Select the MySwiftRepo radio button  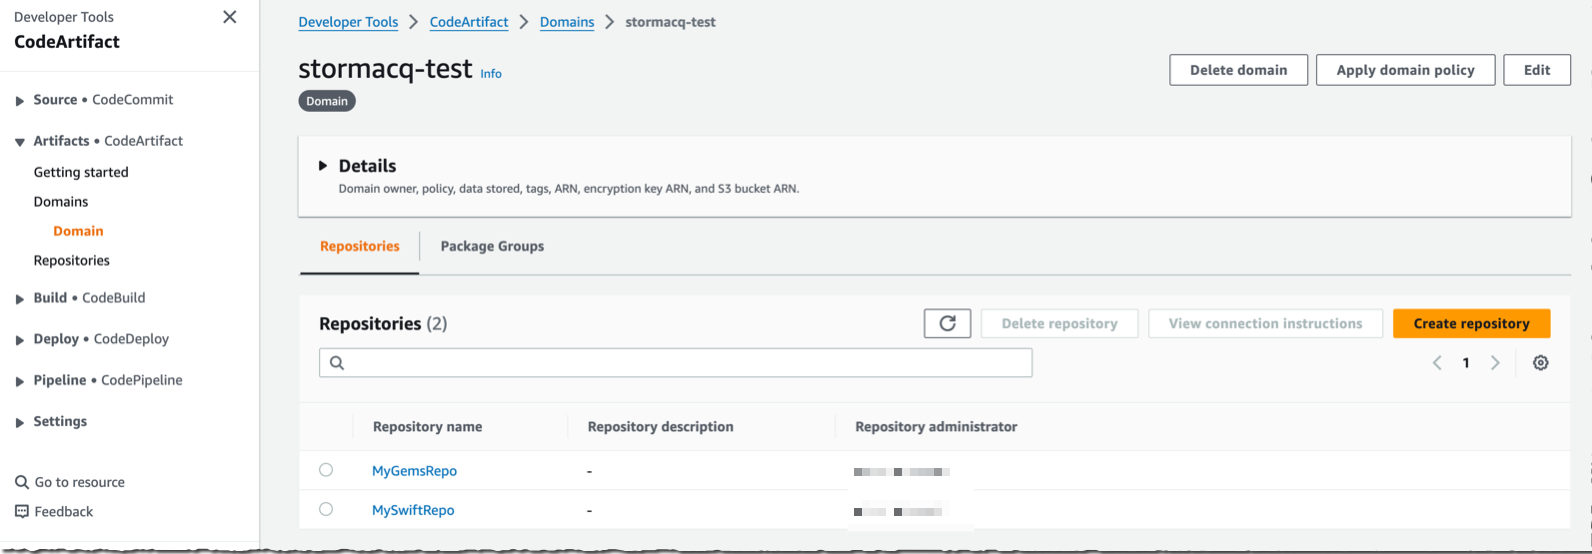[x=326, y=509]
